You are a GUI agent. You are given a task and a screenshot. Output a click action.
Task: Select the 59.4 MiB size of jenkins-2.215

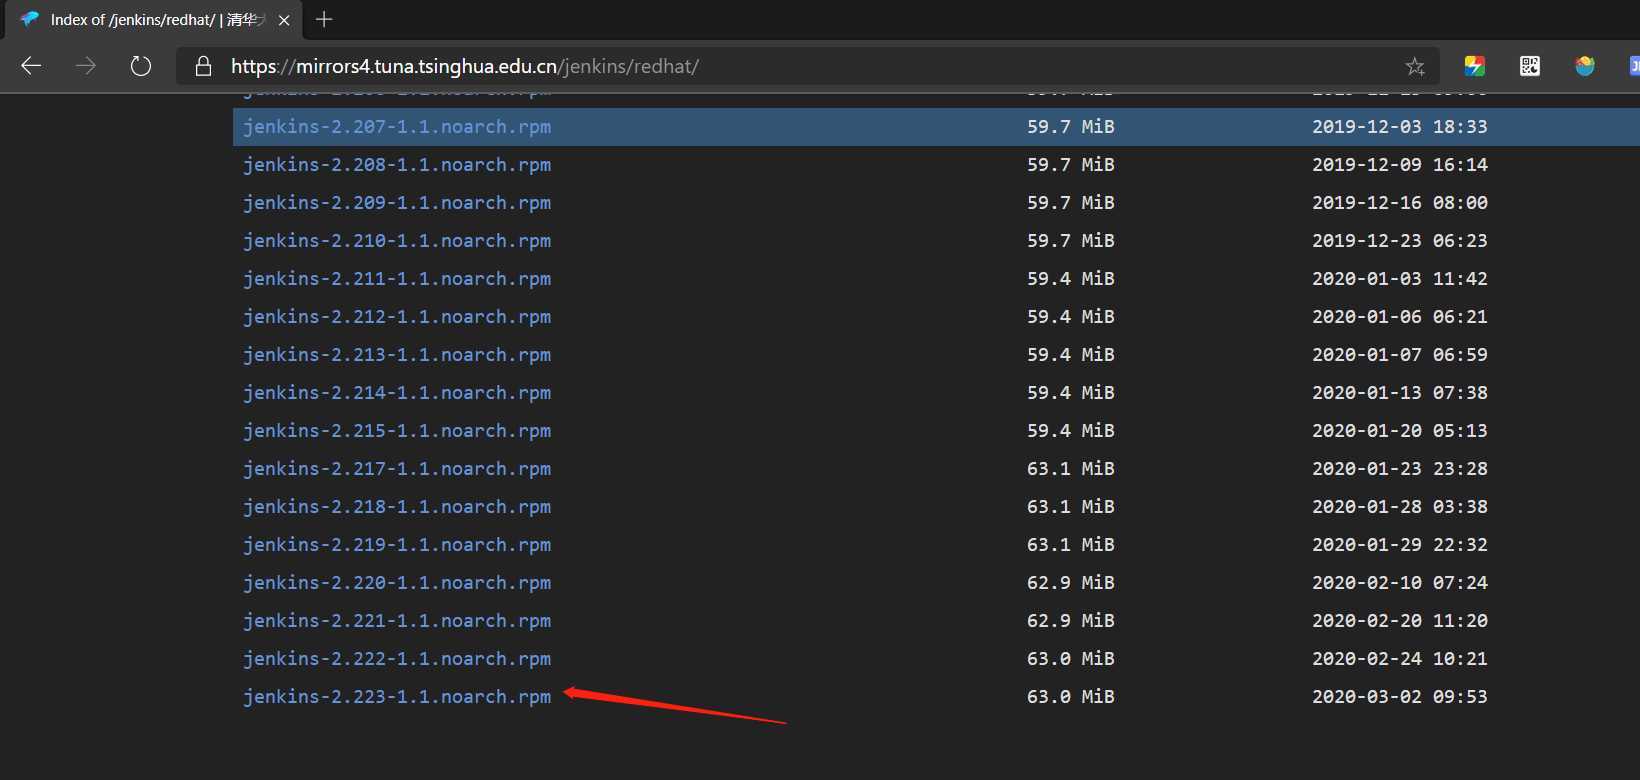coord(1071,431)
